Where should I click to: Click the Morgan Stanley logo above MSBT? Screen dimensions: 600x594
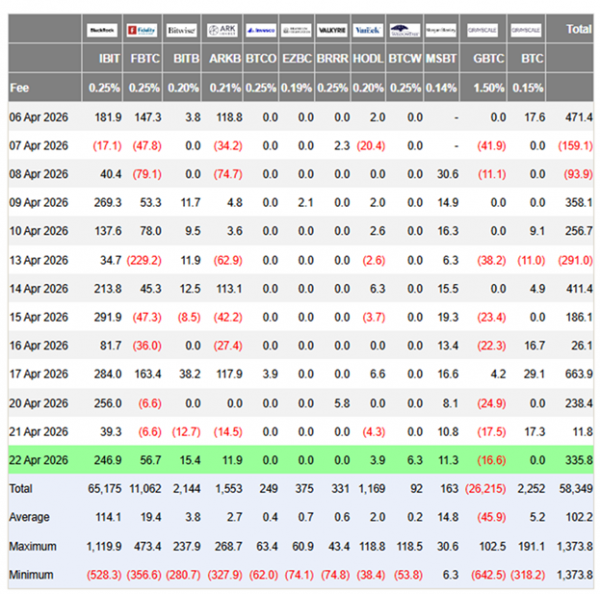[x=441, y=30]
